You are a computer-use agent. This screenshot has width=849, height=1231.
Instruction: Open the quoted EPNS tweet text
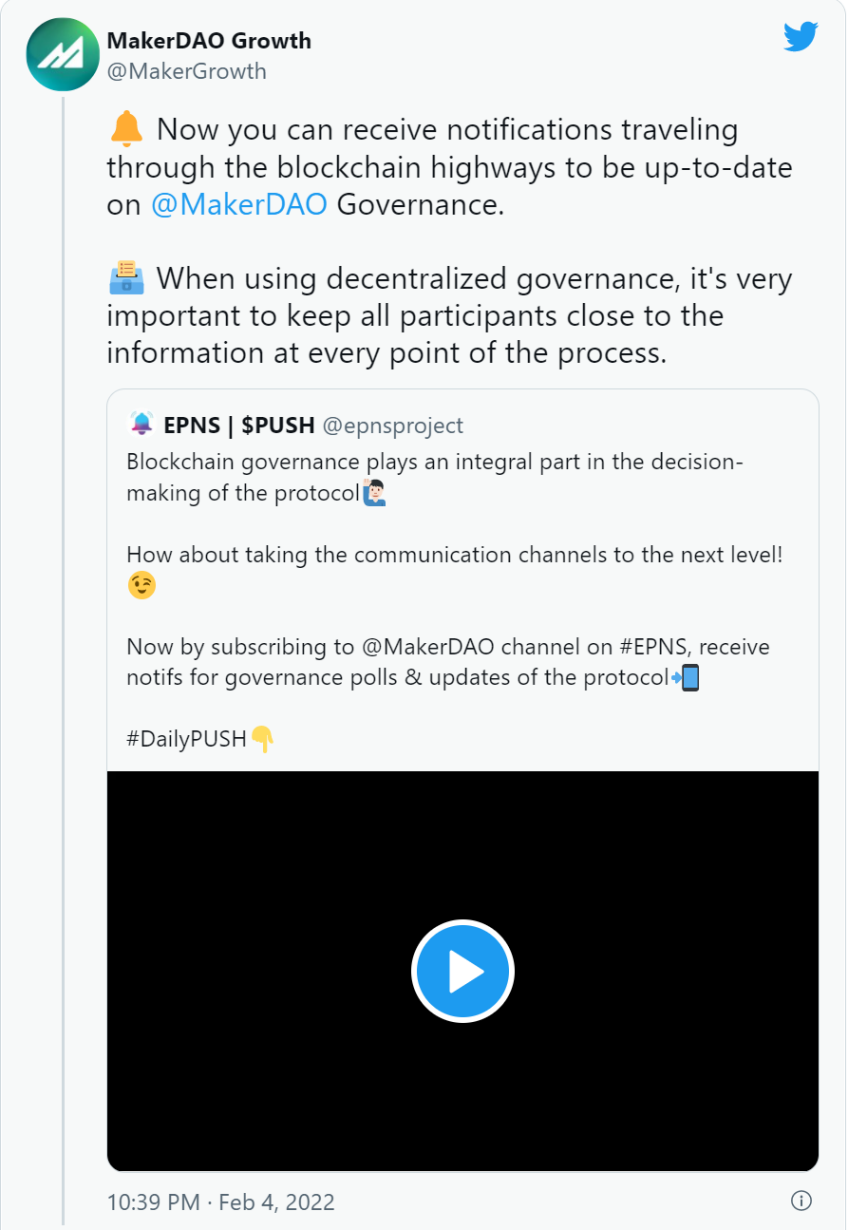click(x=455, y=600)
